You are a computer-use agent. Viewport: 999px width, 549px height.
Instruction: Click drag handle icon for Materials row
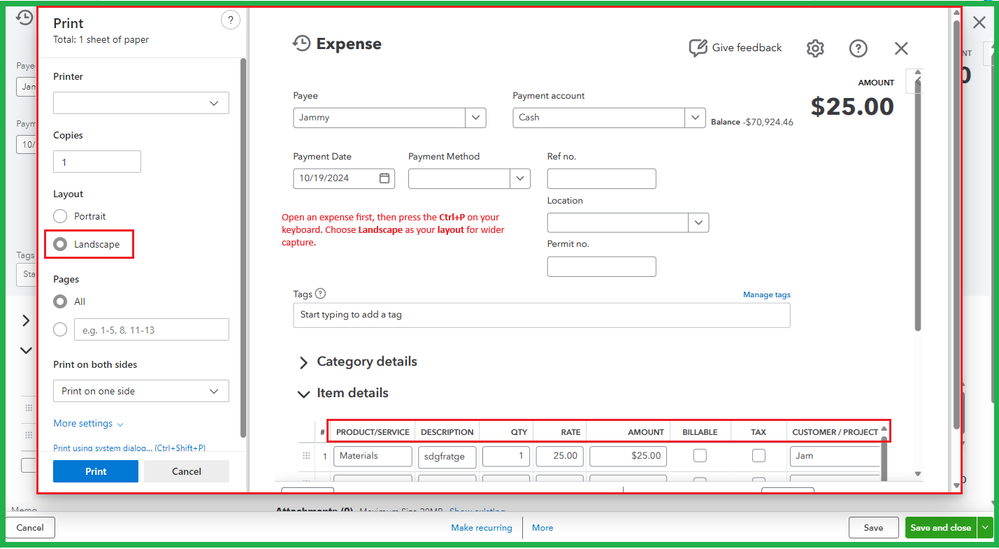306,456
